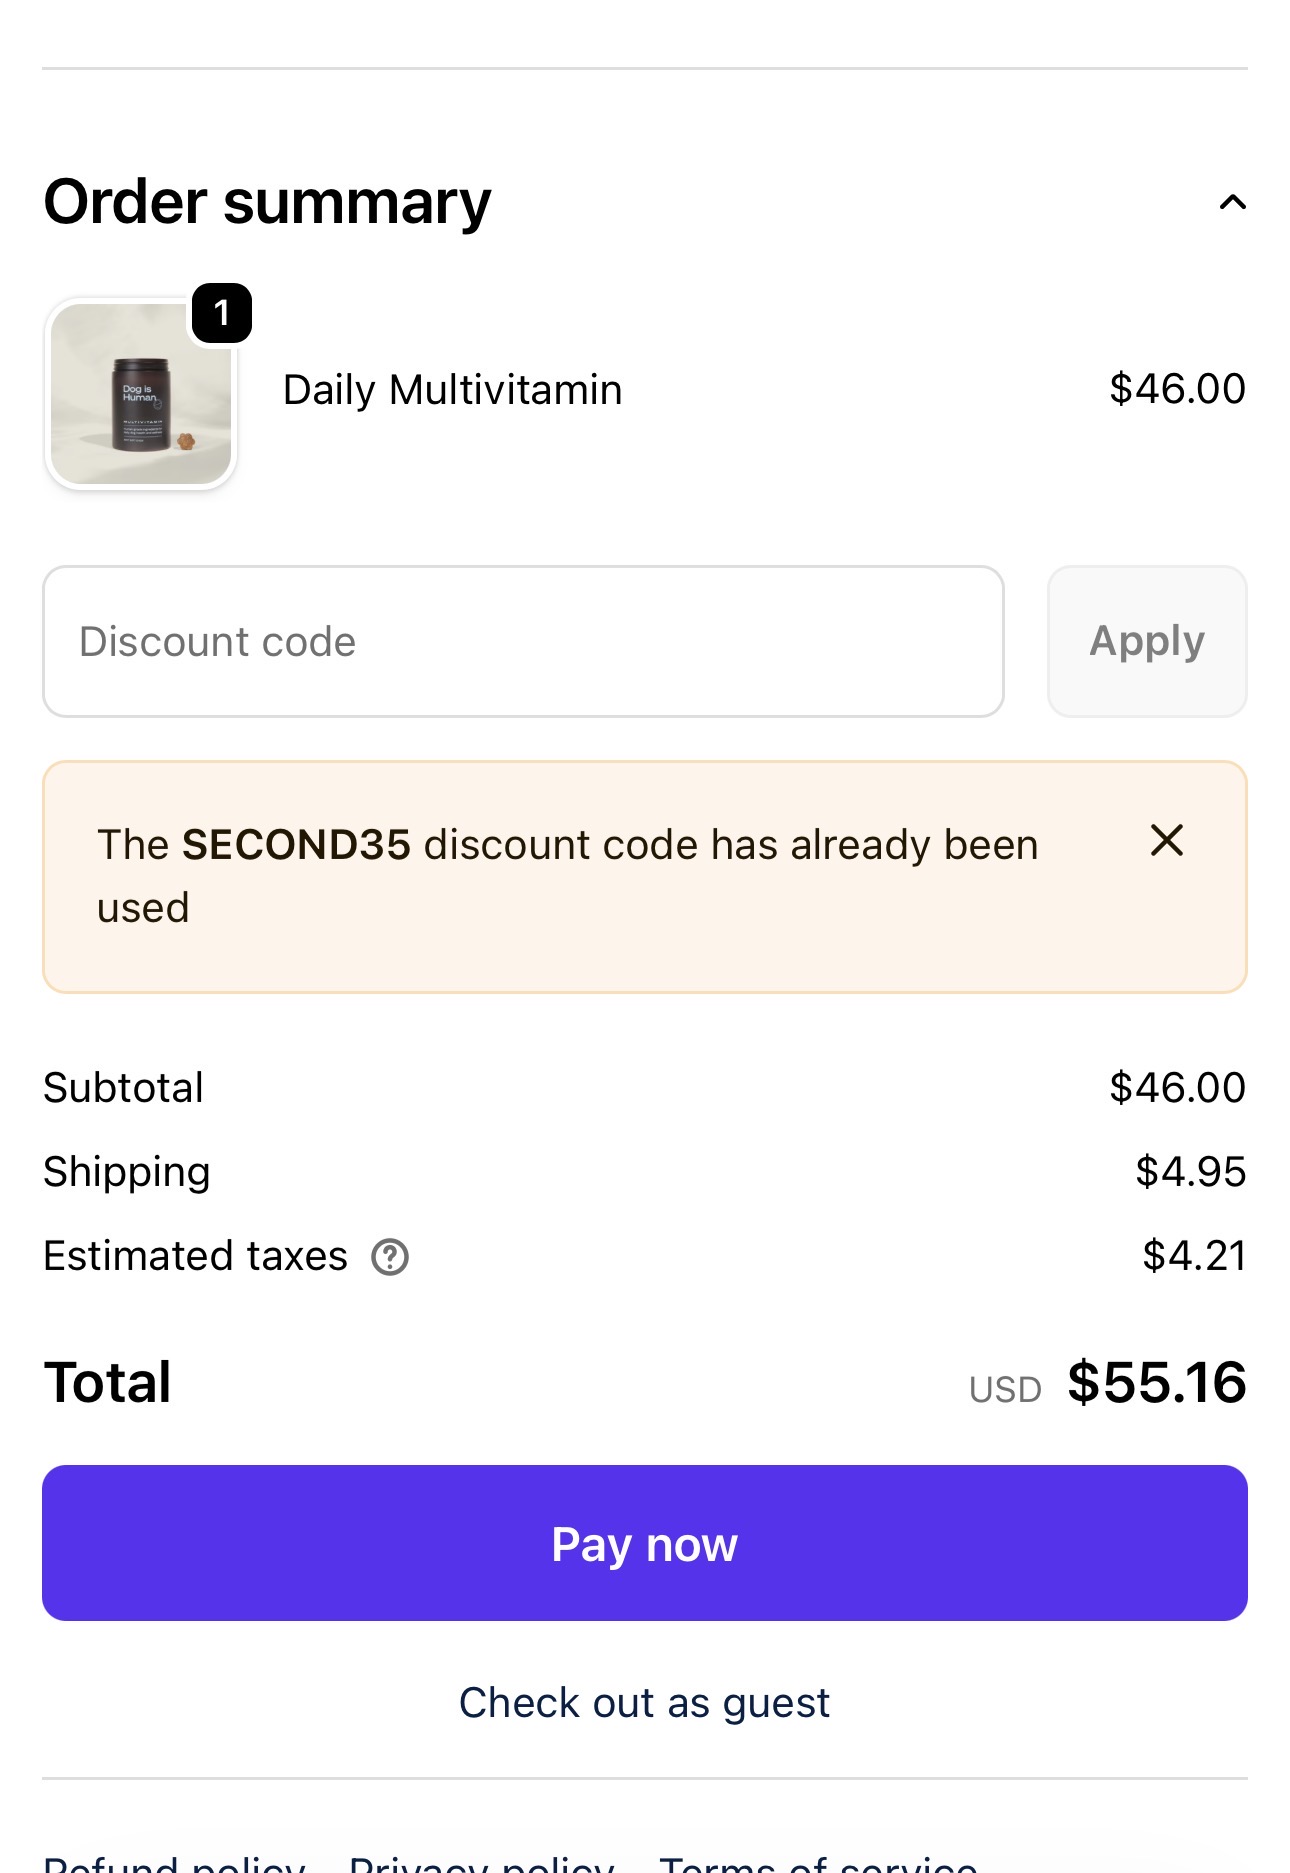
Task: Click the Daily Multivitamin product name
Action: (x=453, y=390)
